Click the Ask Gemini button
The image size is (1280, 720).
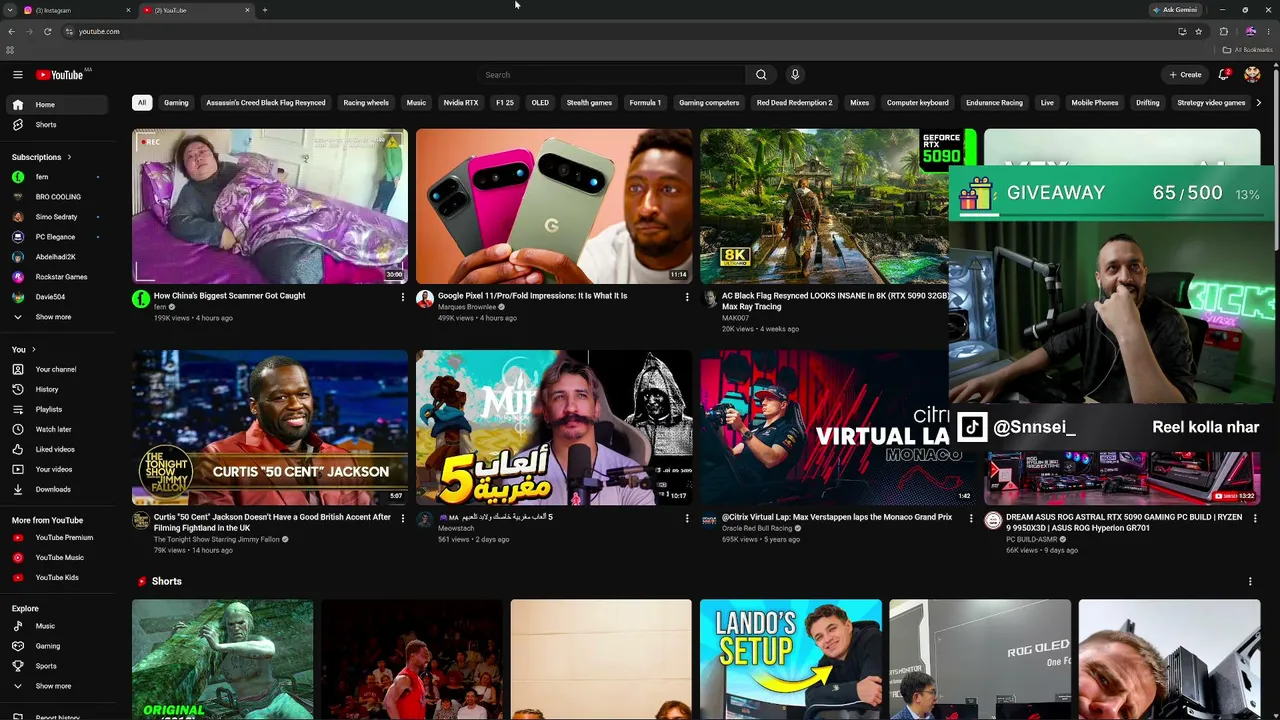(1175, 10)
